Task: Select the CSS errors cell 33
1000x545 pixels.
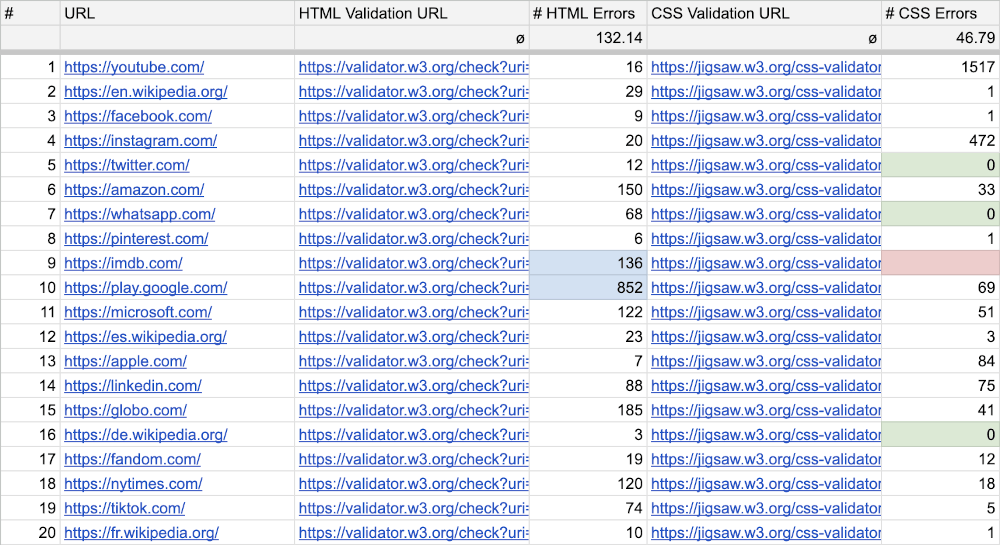Action: click(x=941, y=190)
